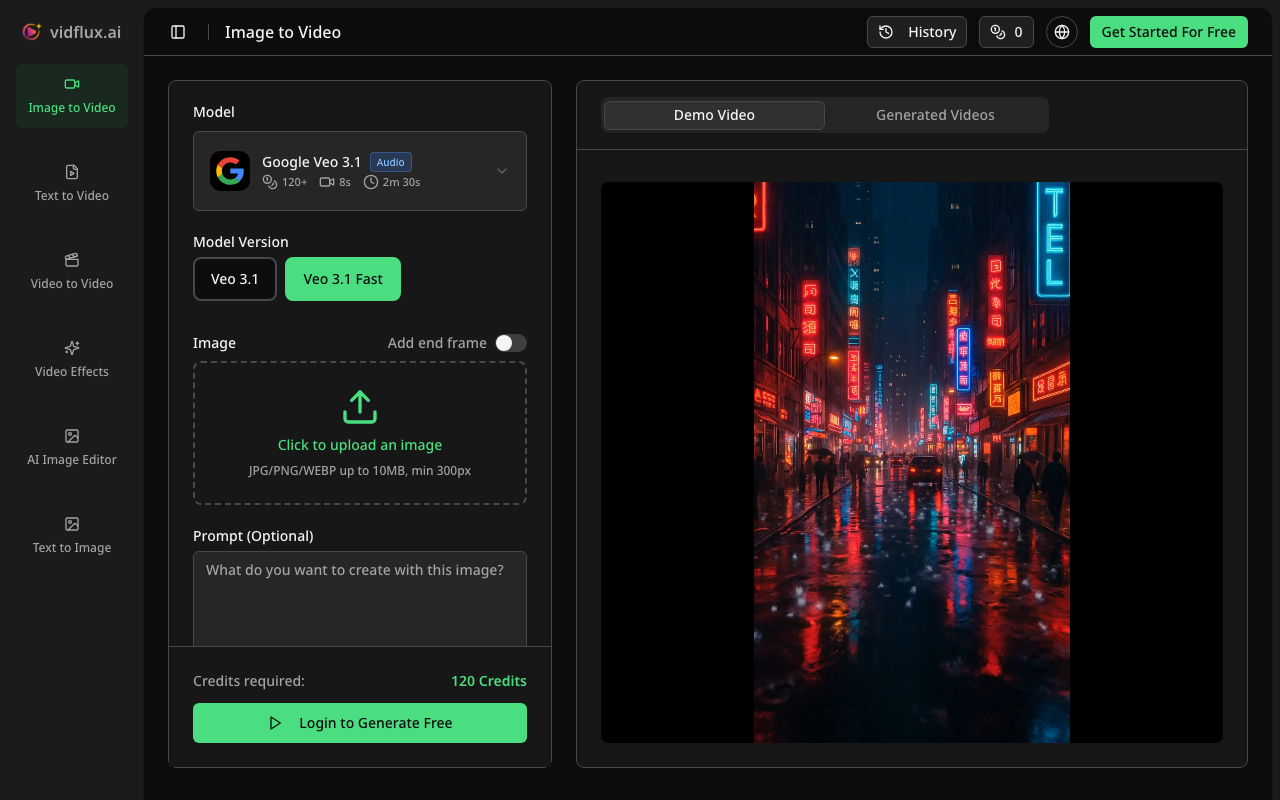Click inside the Prompt text field
Image resolution: width=1280 pixels, height=800 pixels.
pyautogui.click(x=360, y=598)
